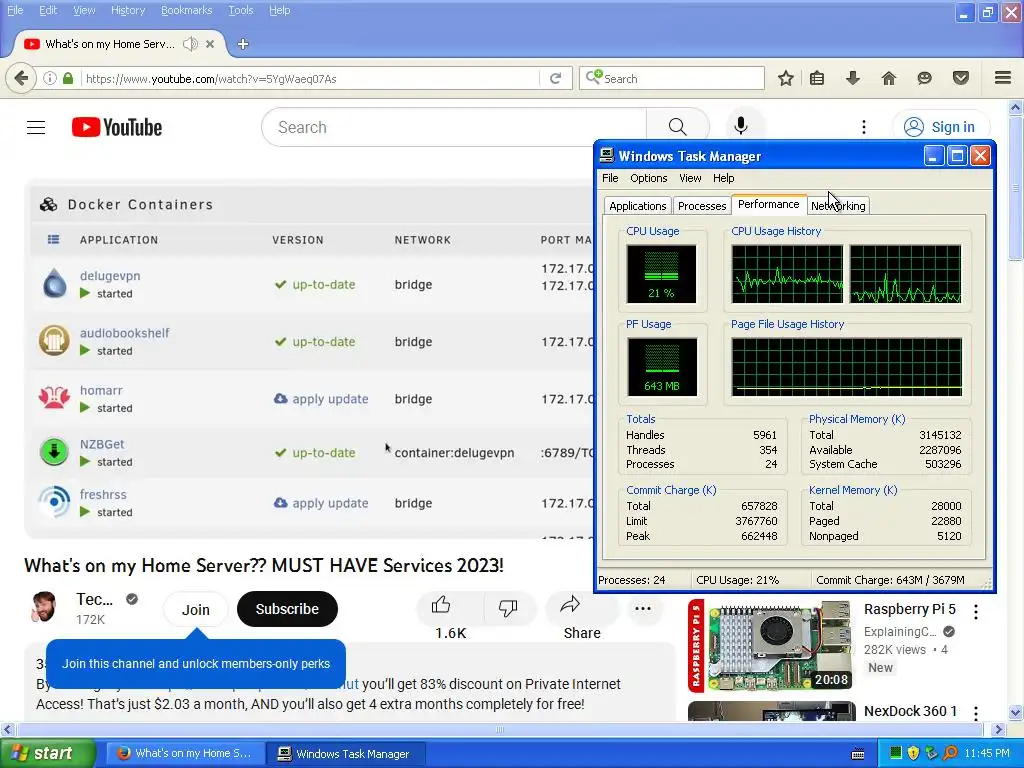Click the taskbar clock showing 11:45 PM
Image resolution: width=1024 pixels, height=768 pixels.
[x=987, y=753]
